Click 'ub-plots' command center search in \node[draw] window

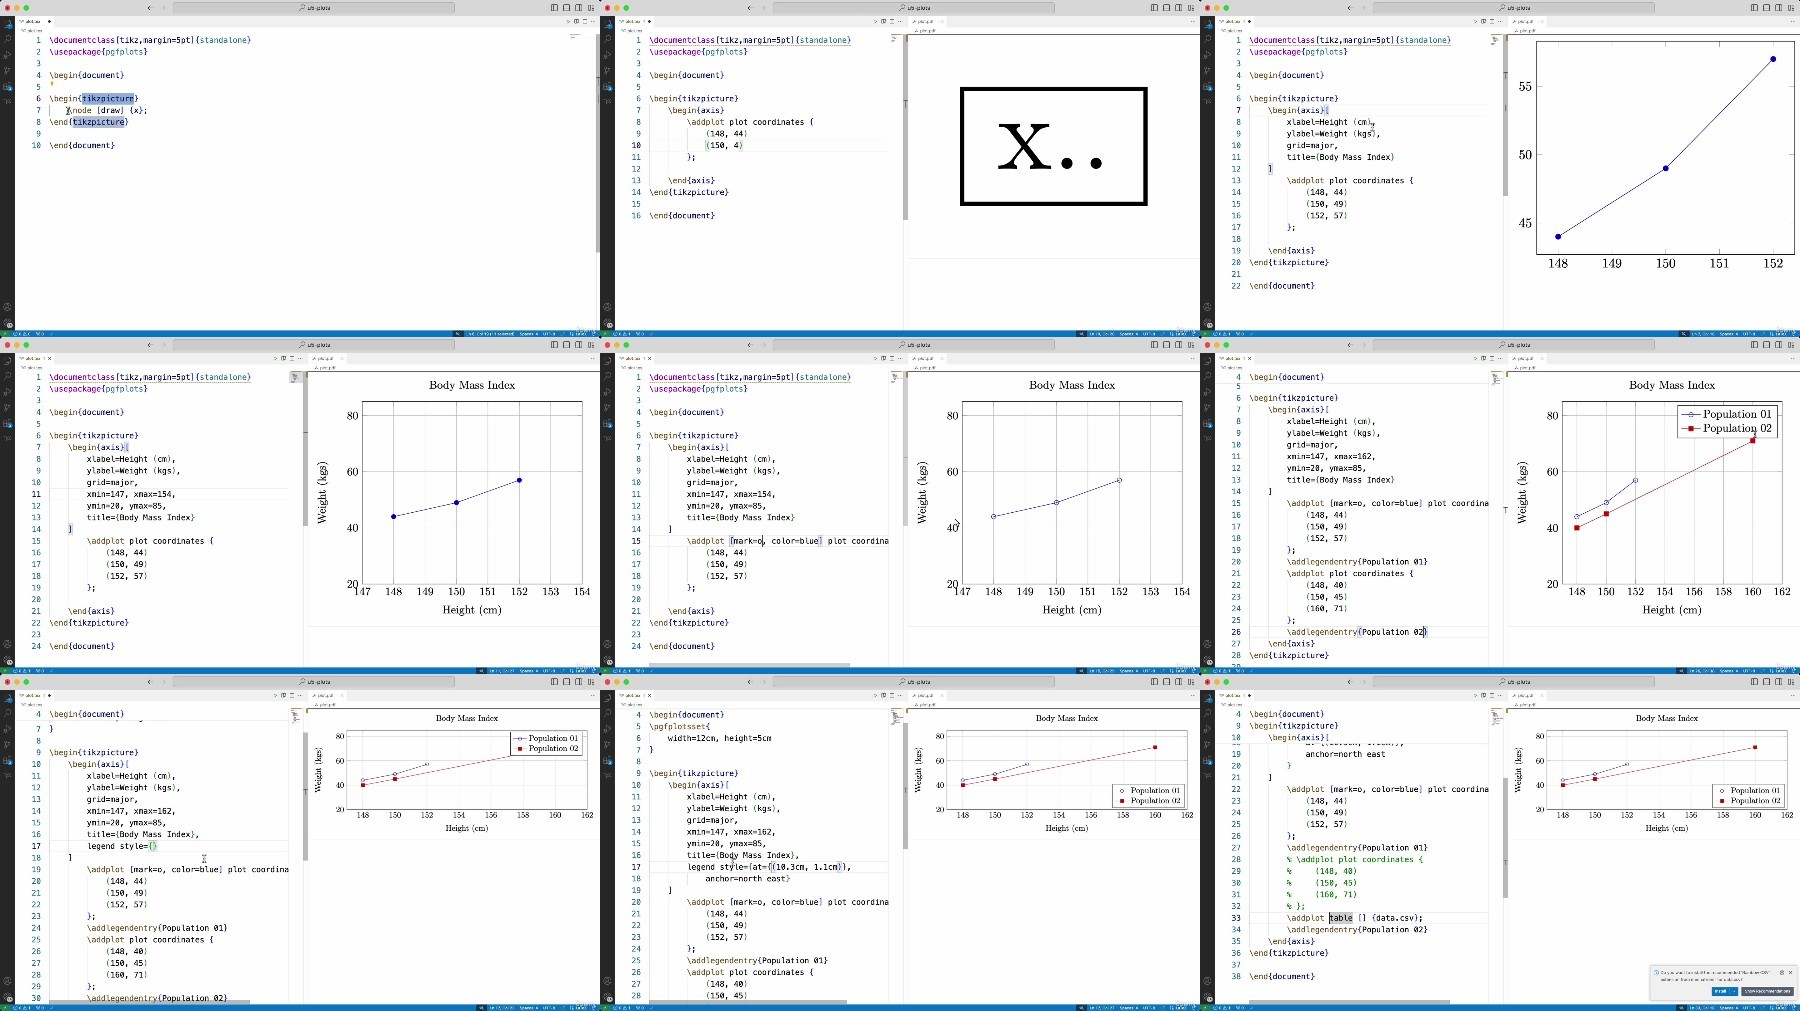click(x=314, y=8)
